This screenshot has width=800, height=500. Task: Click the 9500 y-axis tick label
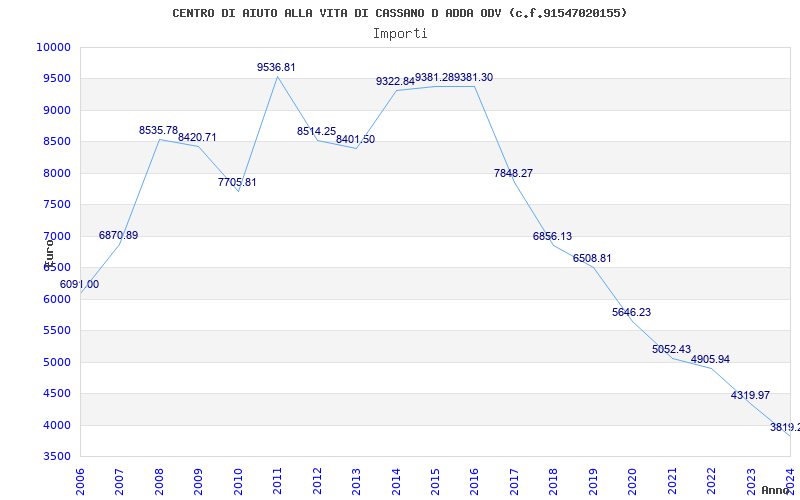point(56,79)
